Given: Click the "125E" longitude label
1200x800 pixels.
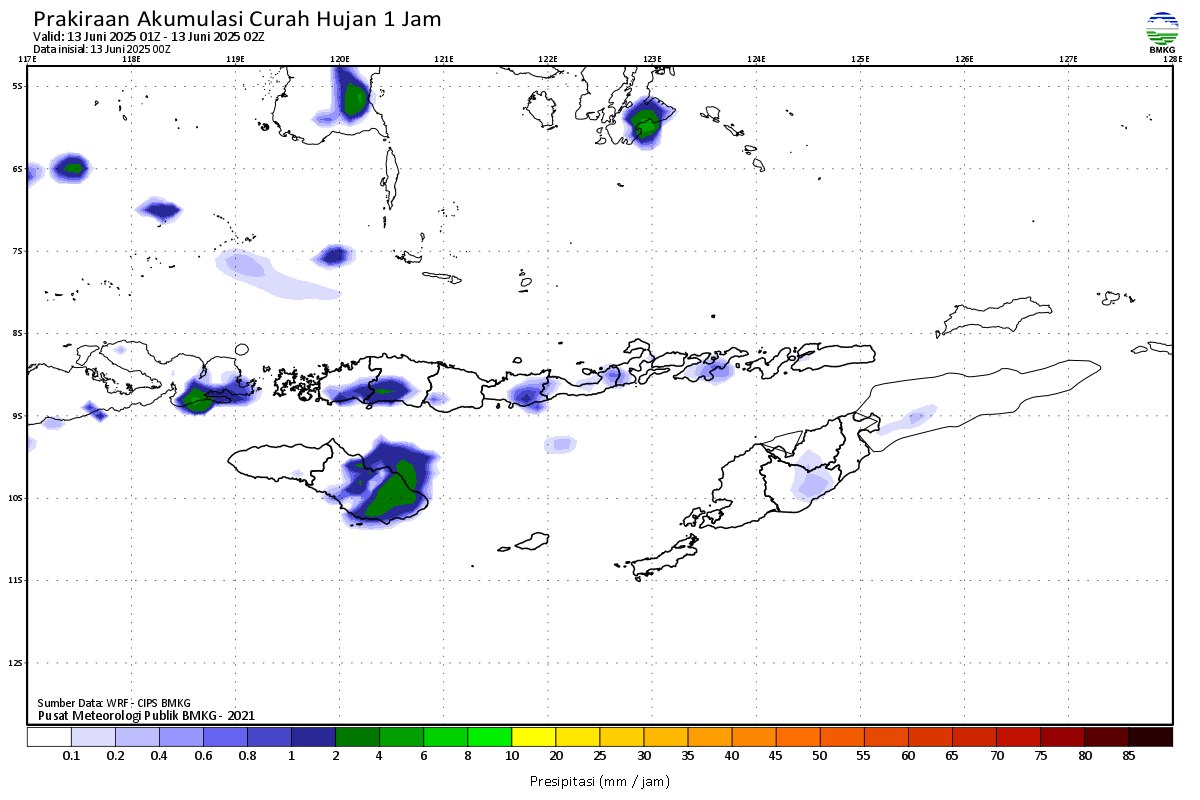Looking at the screenshot, I should (860, 59).
